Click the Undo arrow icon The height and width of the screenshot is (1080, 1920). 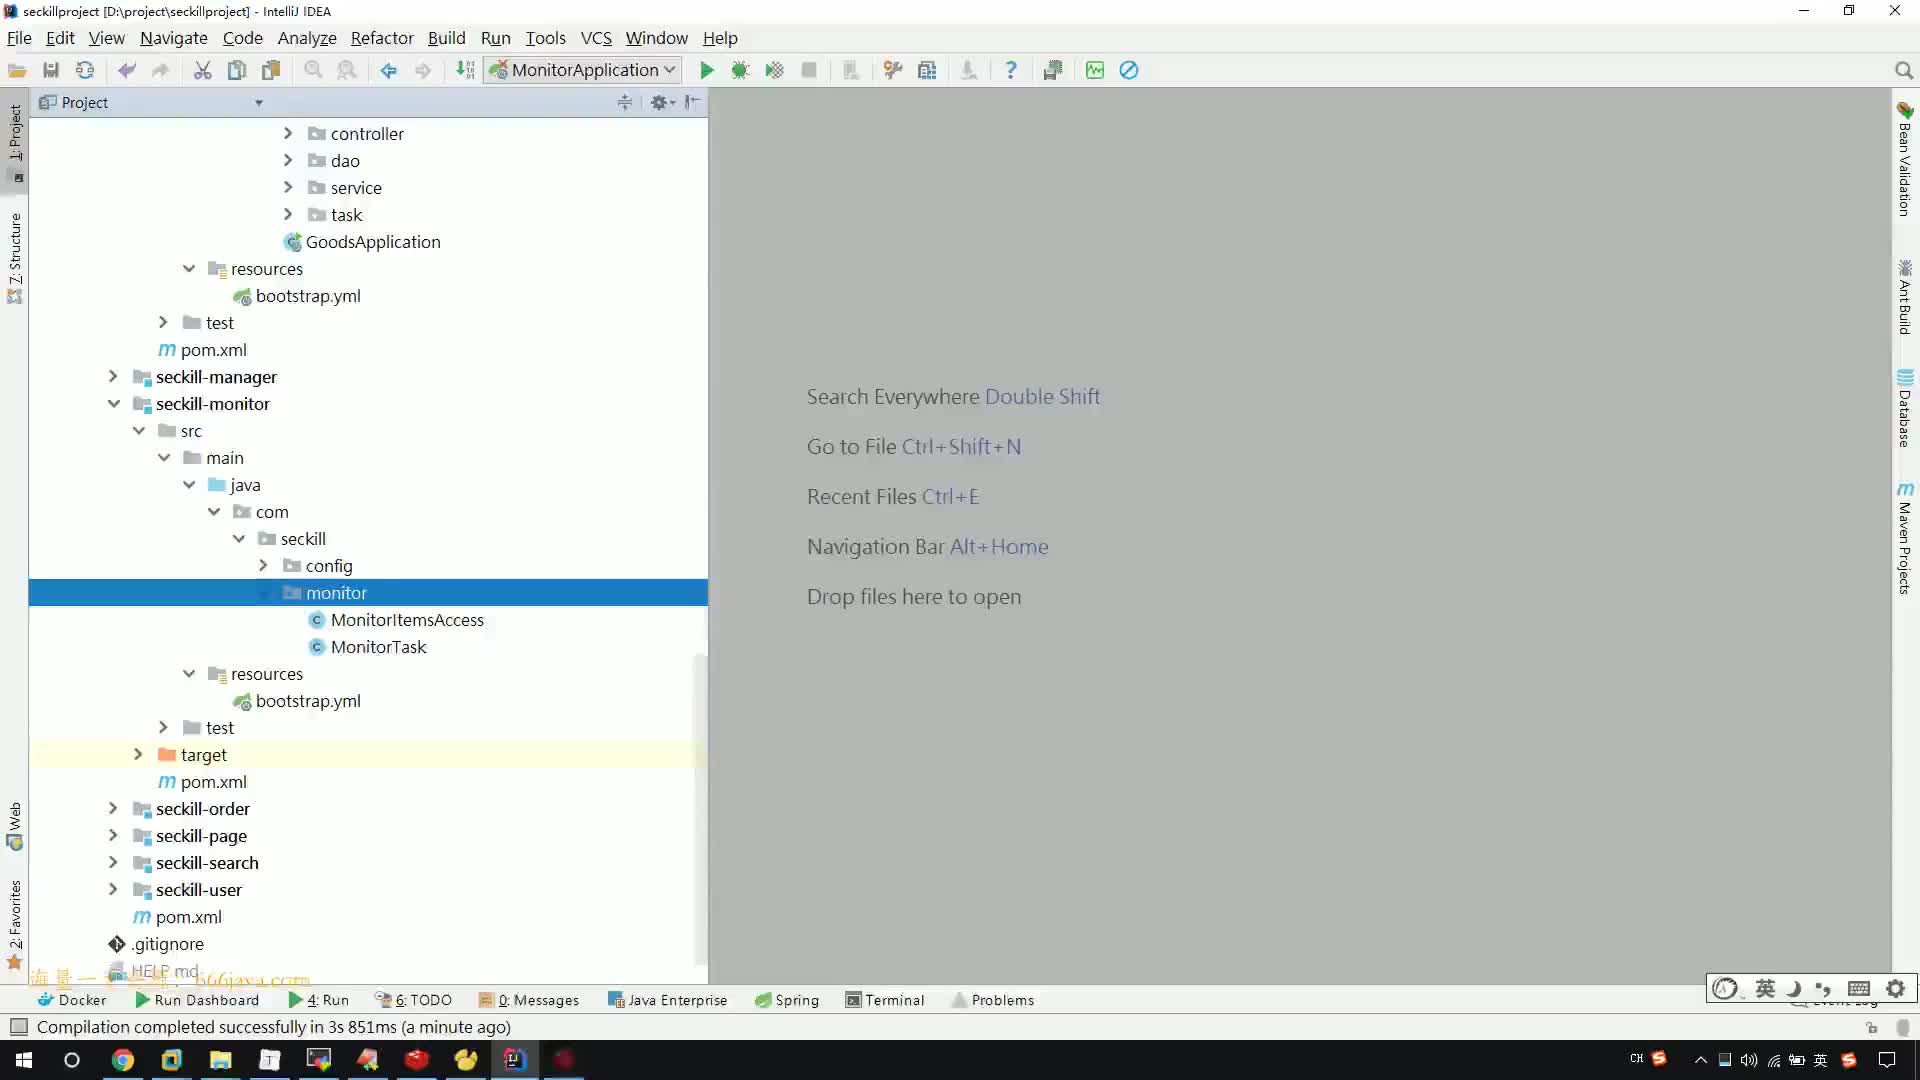coord(127,70)
